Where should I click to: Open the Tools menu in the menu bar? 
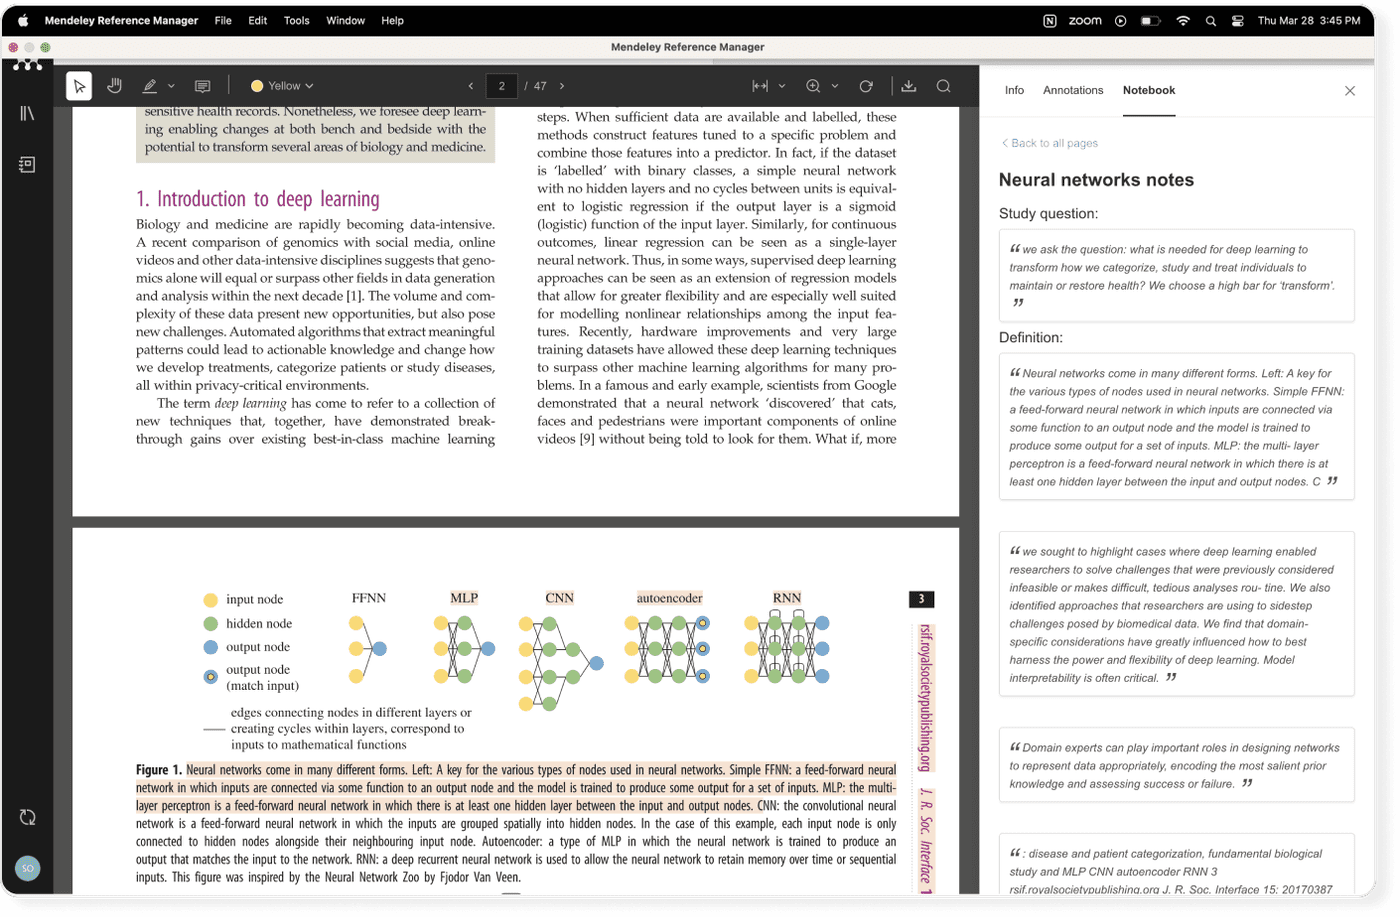click(x=296, y=20)
